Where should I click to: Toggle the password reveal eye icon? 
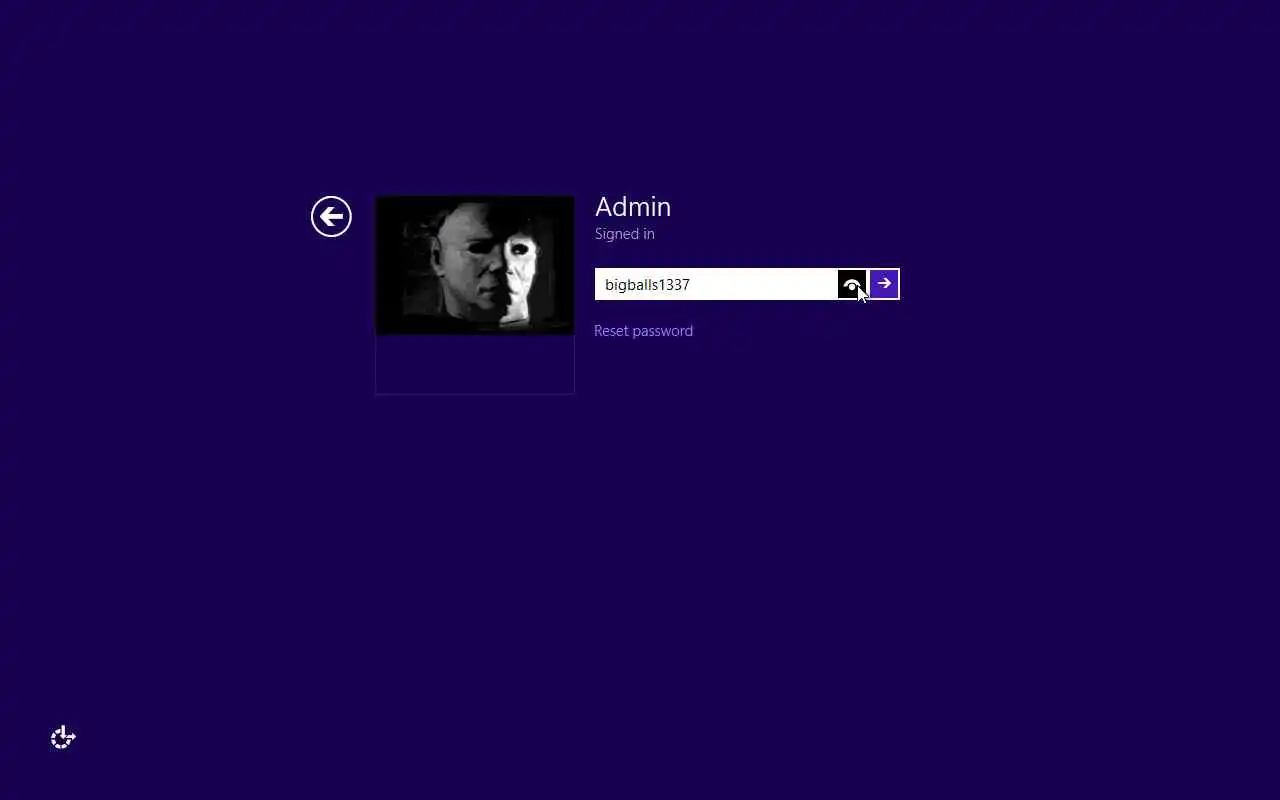click(852, 284)
